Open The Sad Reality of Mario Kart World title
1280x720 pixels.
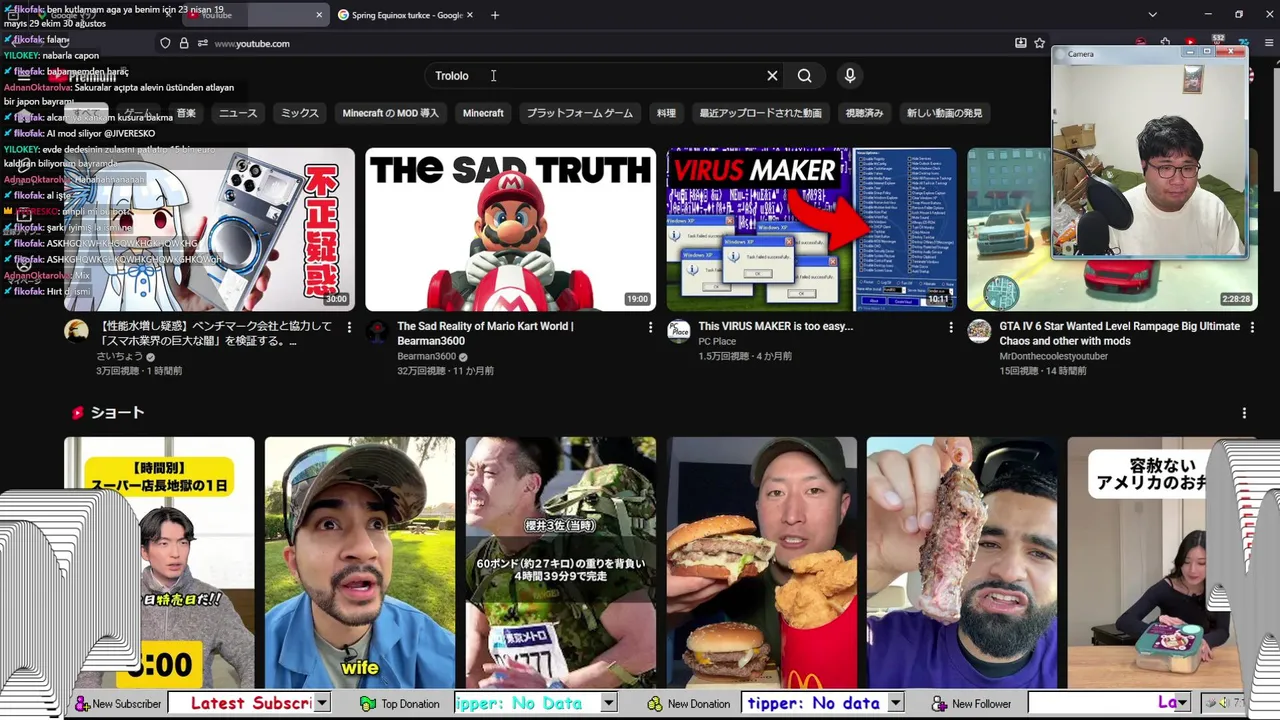pos(485,333)
